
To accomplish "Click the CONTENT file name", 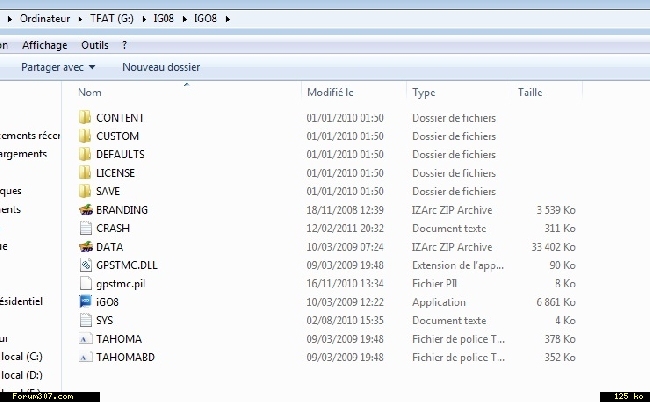I will click(120, 118).
